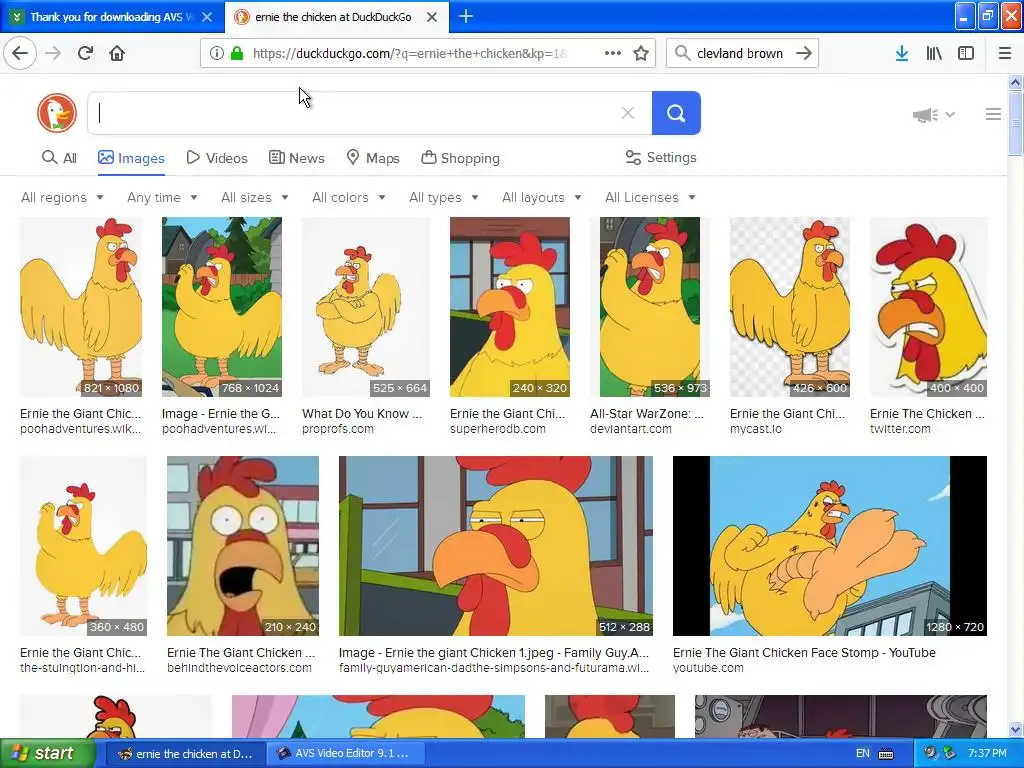Open the Windows start menu
Image resolution: width=1024 pixels, height=768 pixels.
click(47, 754)
